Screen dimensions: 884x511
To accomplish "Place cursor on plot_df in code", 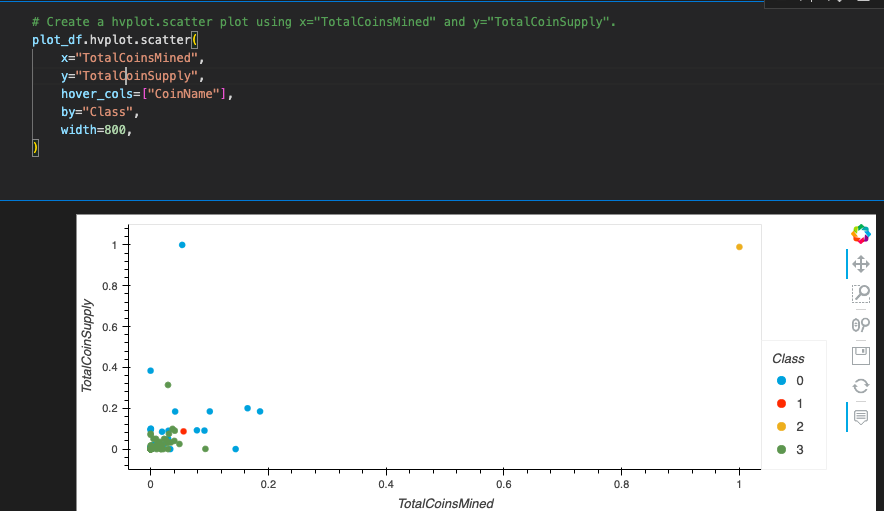I will pyautogui.click(x=57, y=40).
